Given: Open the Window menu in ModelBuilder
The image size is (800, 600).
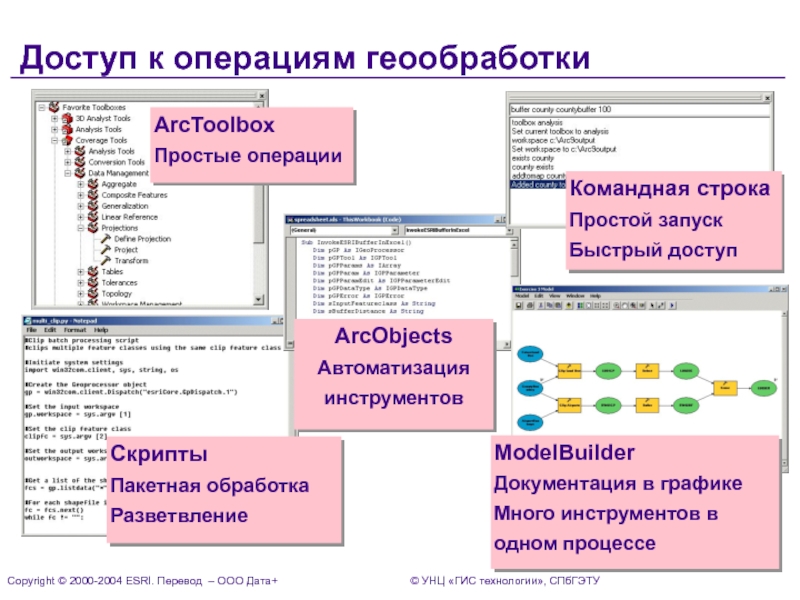Looking at the screenshot, I should coord(575,296).
